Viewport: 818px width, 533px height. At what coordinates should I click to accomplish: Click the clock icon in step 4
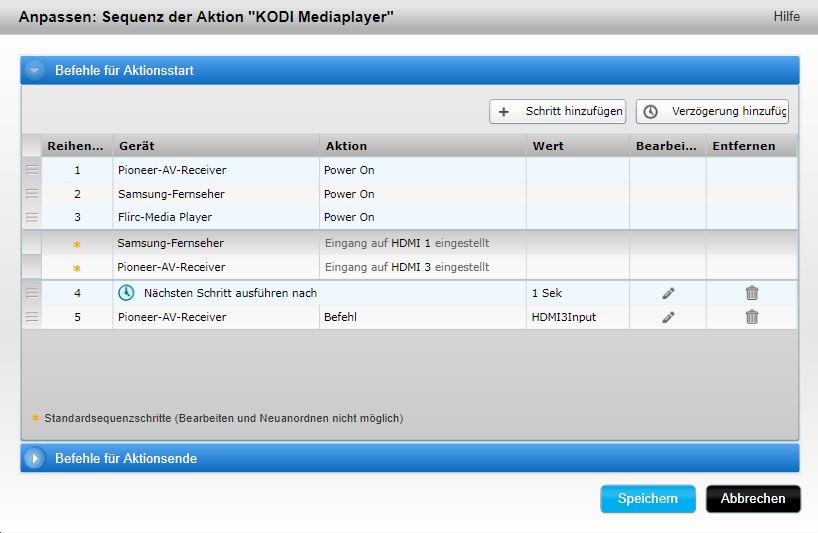click(x=126, y=293)
